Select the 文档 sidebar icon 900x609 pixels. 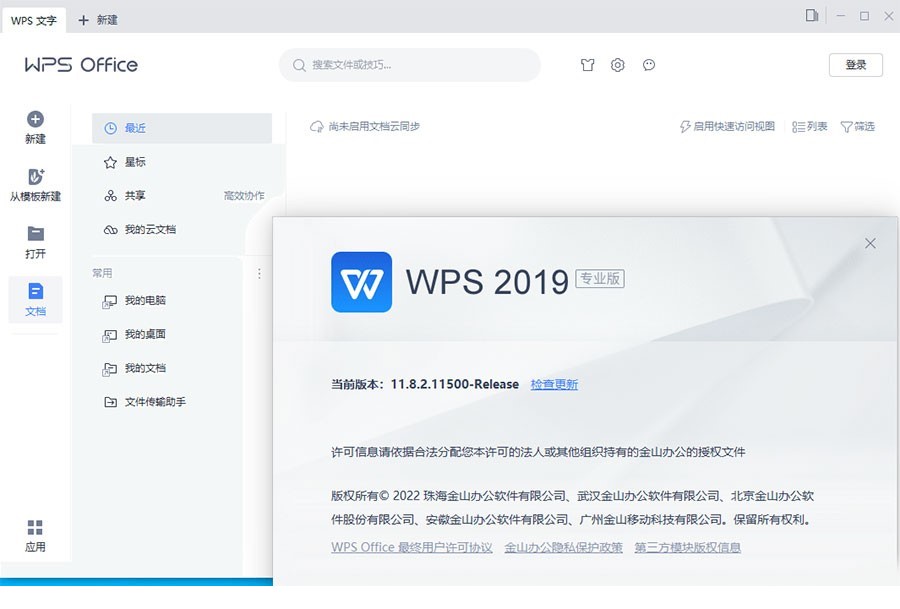click(x=36, y=291)
